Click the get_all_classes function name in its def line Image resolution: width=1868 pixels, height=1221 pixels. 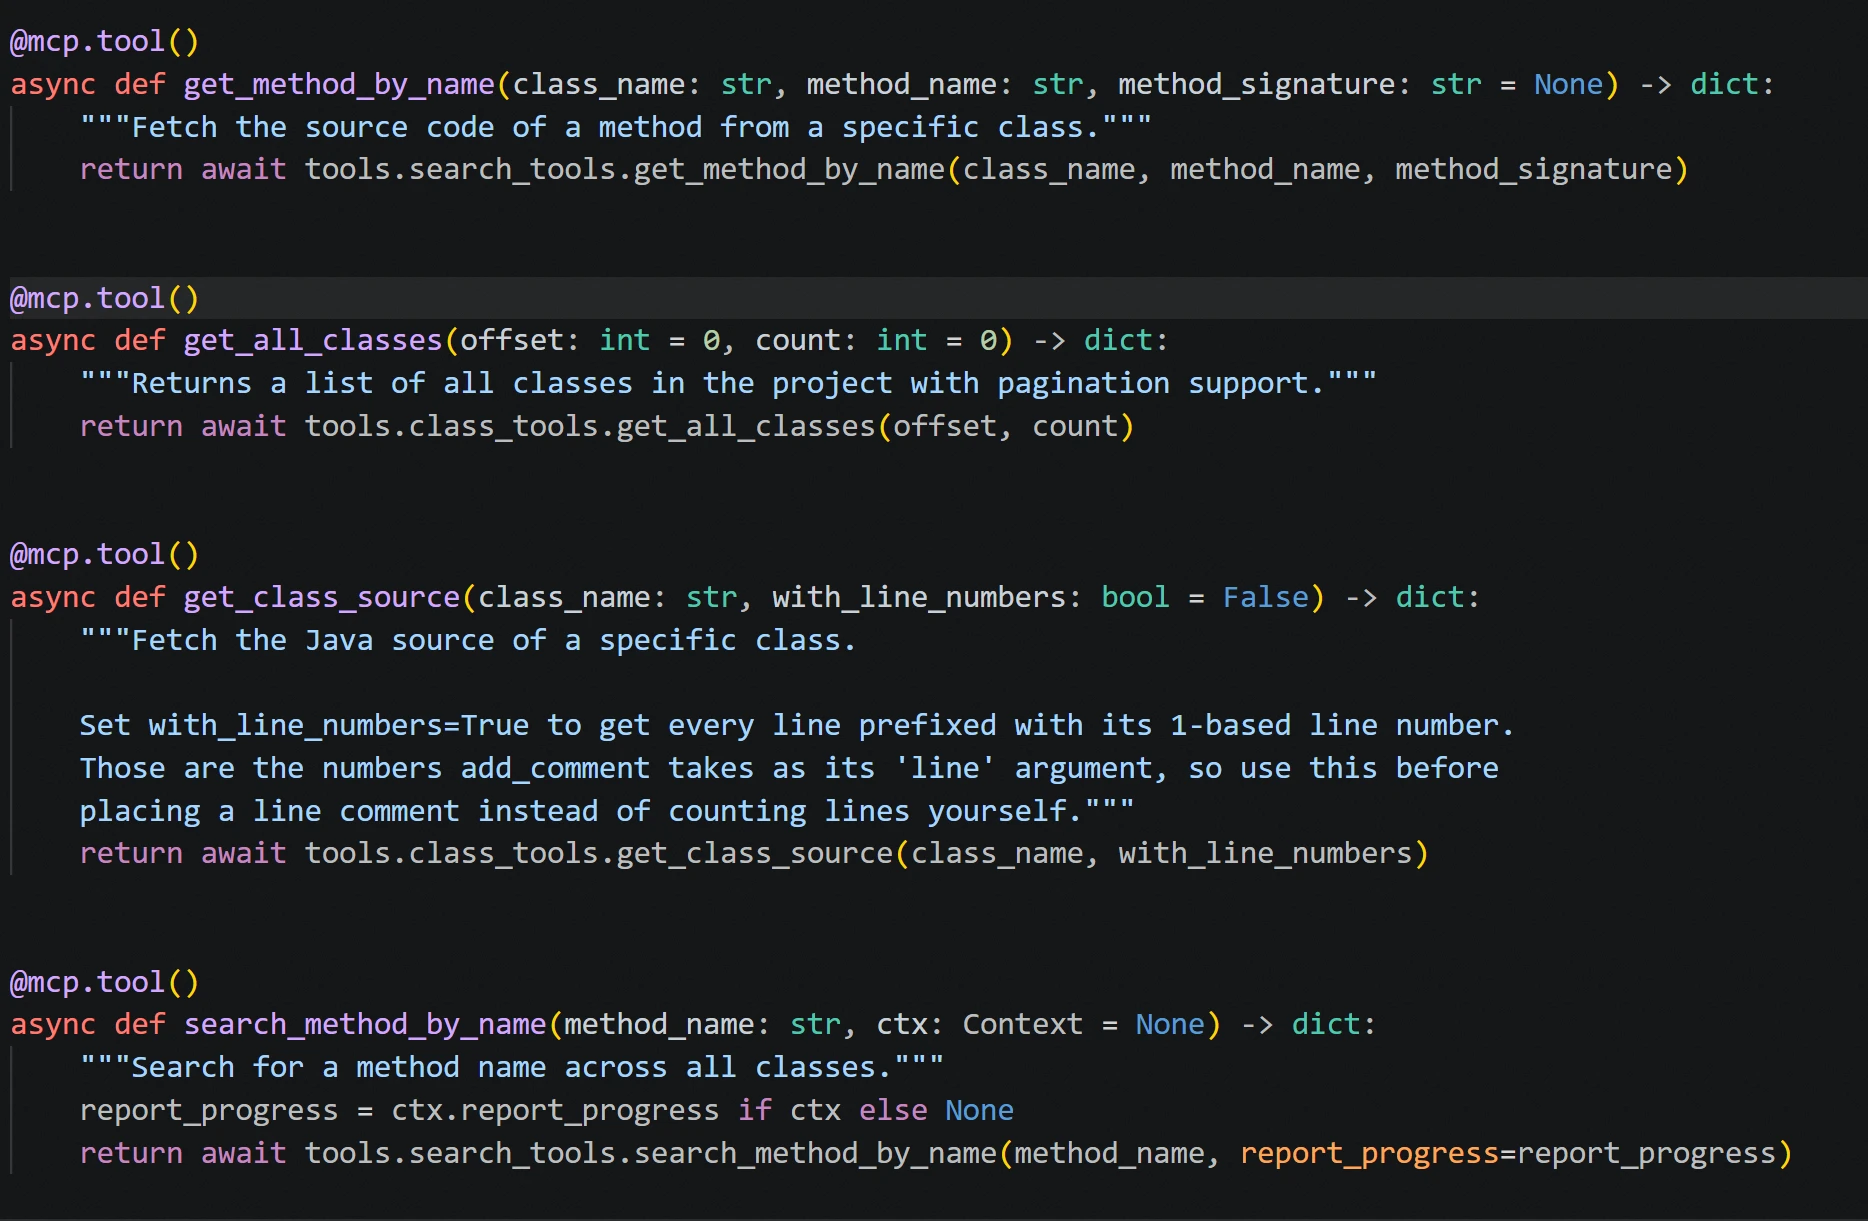[313, 341]
